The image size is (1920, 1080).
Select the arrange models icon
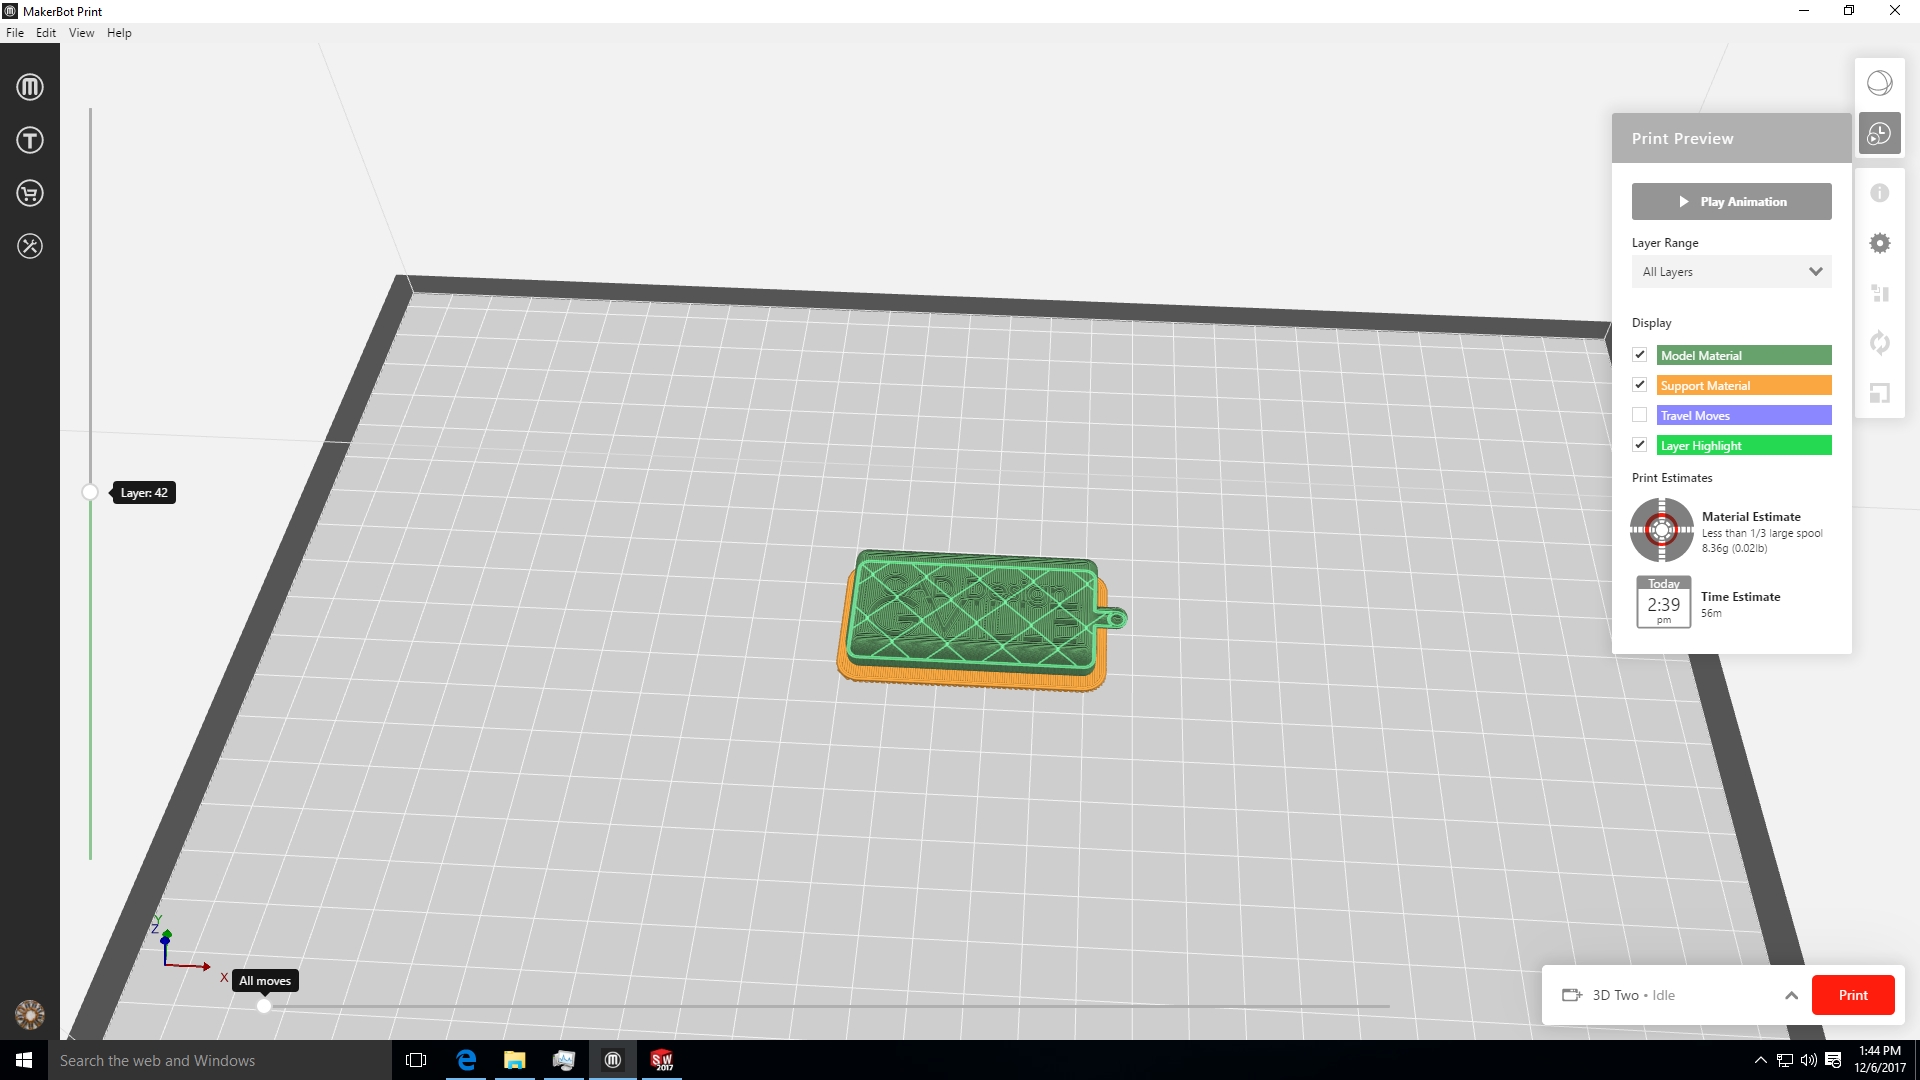[x=1880, y=293]
